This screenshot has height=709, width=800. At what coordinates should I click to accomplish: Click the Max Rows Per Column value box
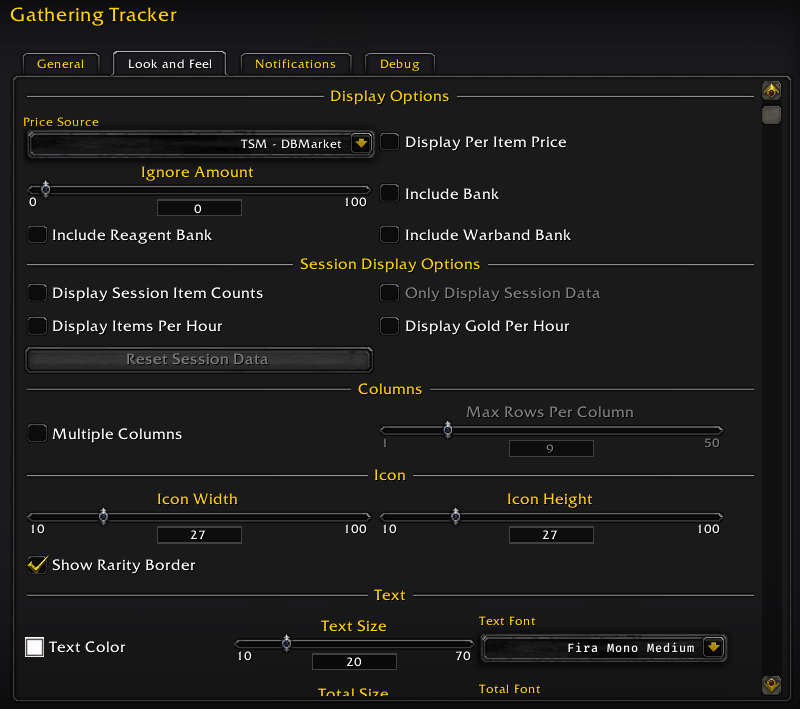(x=551, y=448)
